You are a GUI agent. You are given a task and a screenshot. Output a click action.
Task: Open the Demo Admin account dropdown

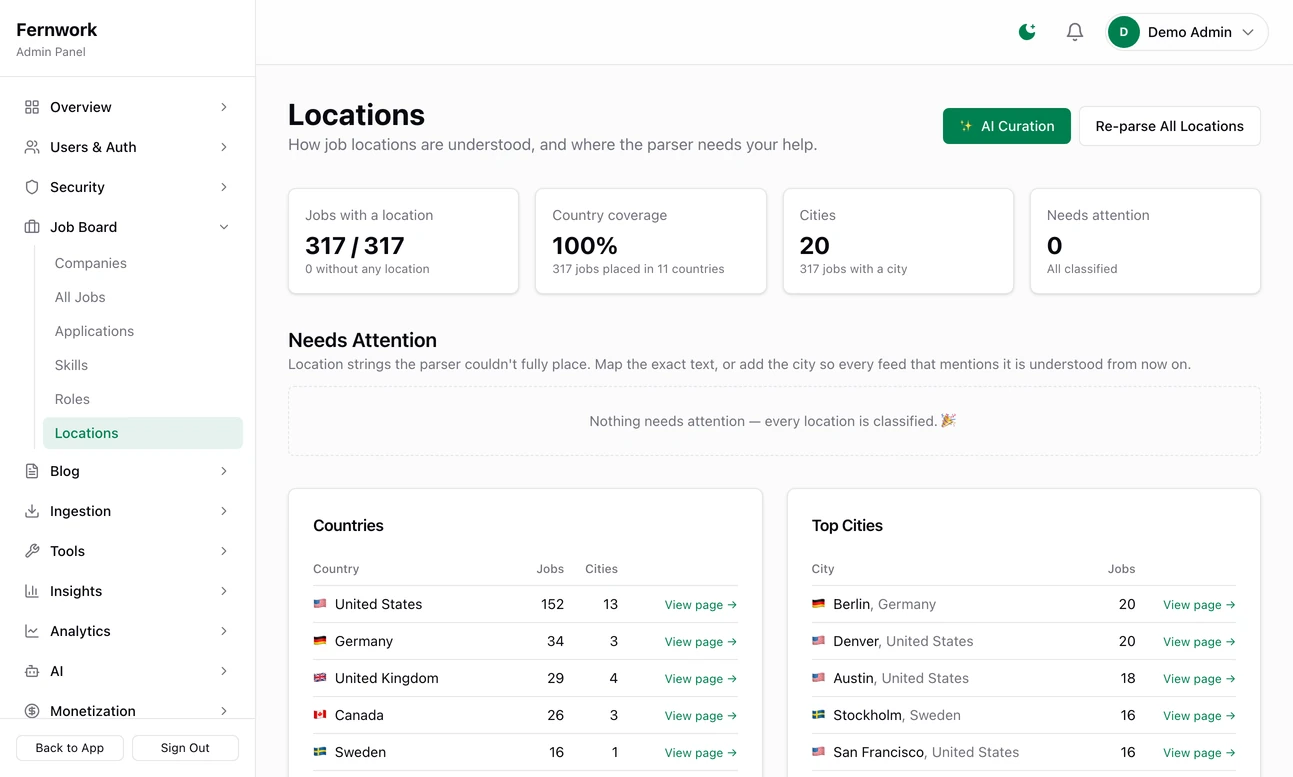tap(1187, 32)
